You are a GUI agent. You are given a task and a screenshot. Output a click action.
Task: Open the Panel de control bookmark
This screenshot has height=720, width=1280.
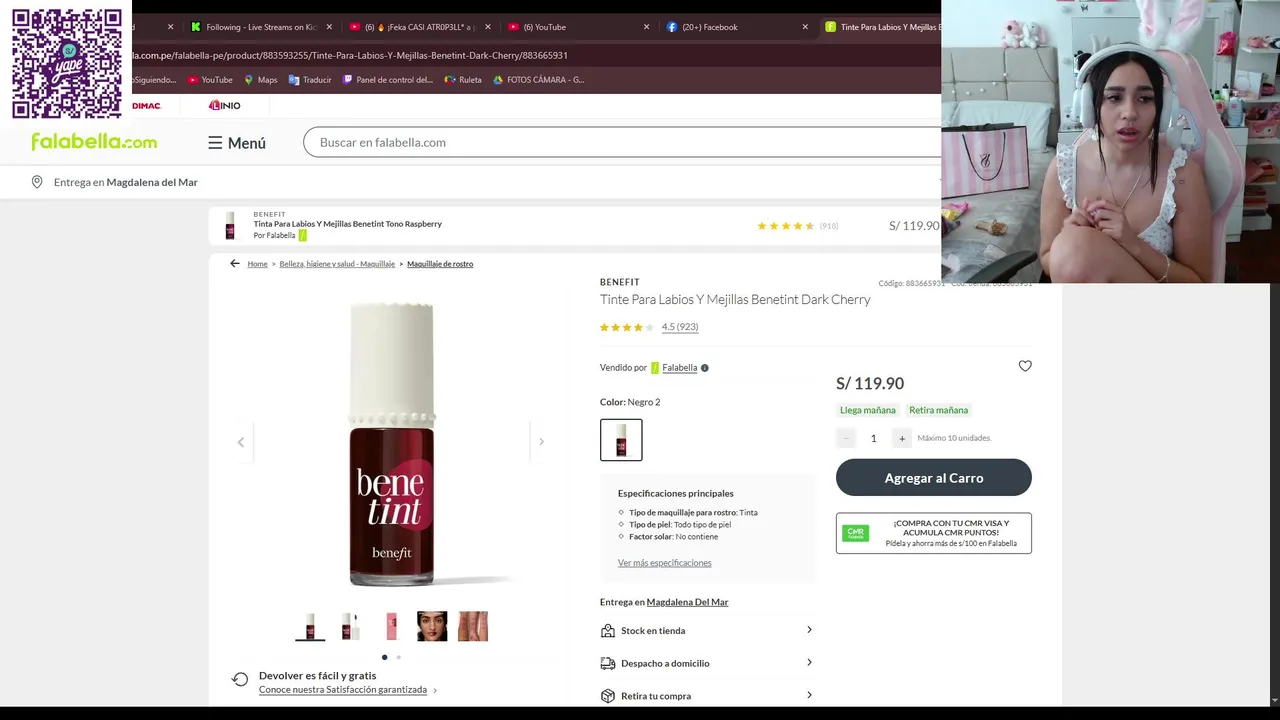pyautogui.click(x=388, y=80)
